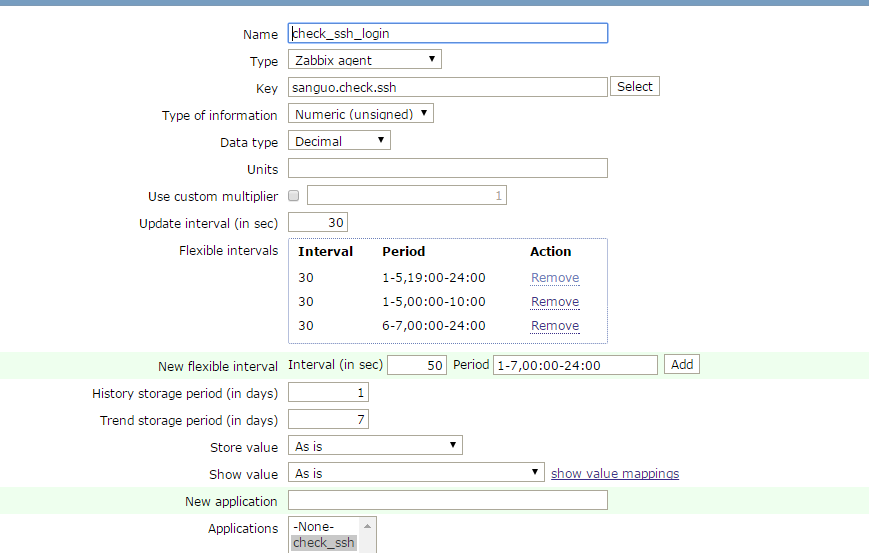Click the Action column header
Viewport: 869px width, 553px height.
(x=550, y=252)
